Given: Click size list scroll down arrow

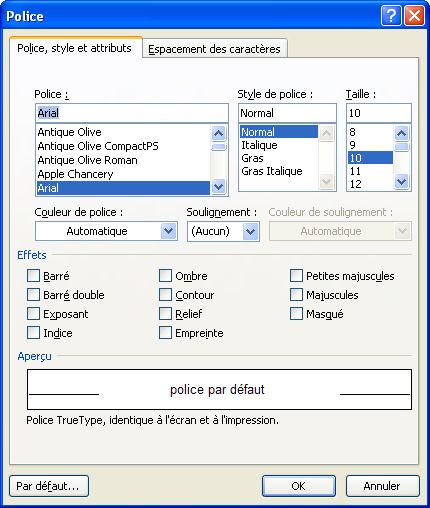Looking at the screenshot, I should (402, 182).
